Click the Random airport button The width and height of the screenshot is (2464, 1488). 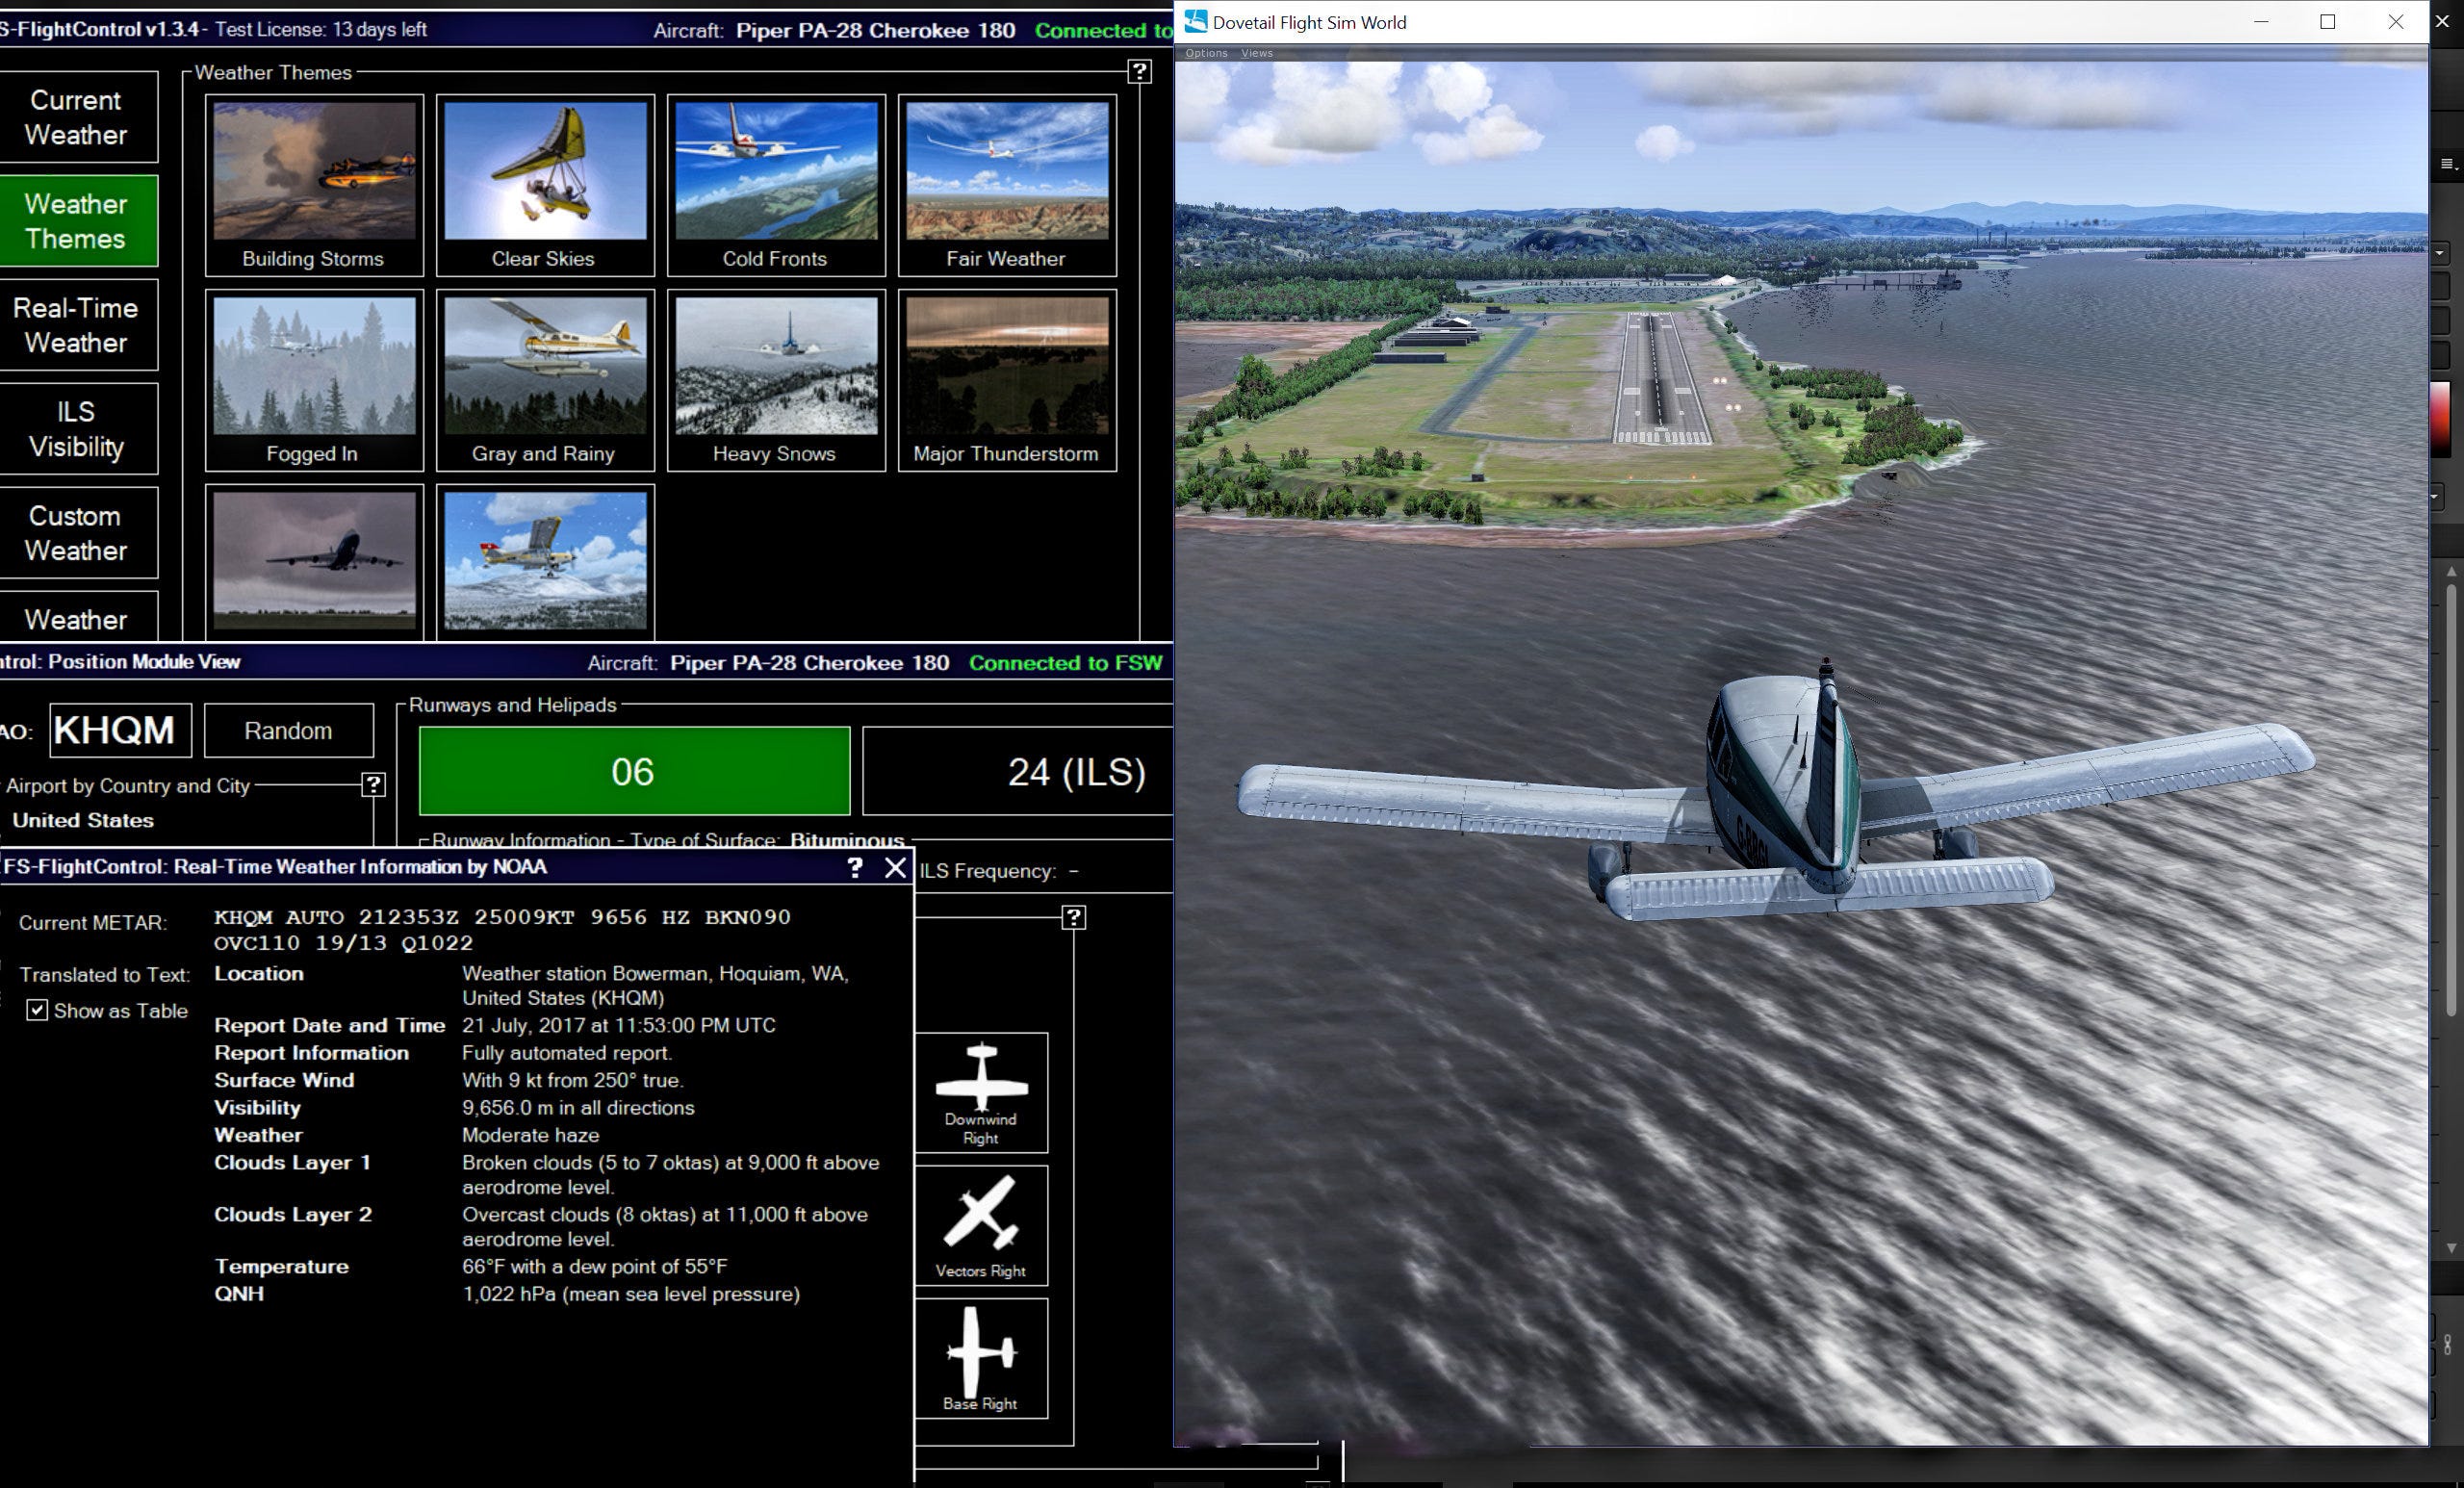click(289, 730)
